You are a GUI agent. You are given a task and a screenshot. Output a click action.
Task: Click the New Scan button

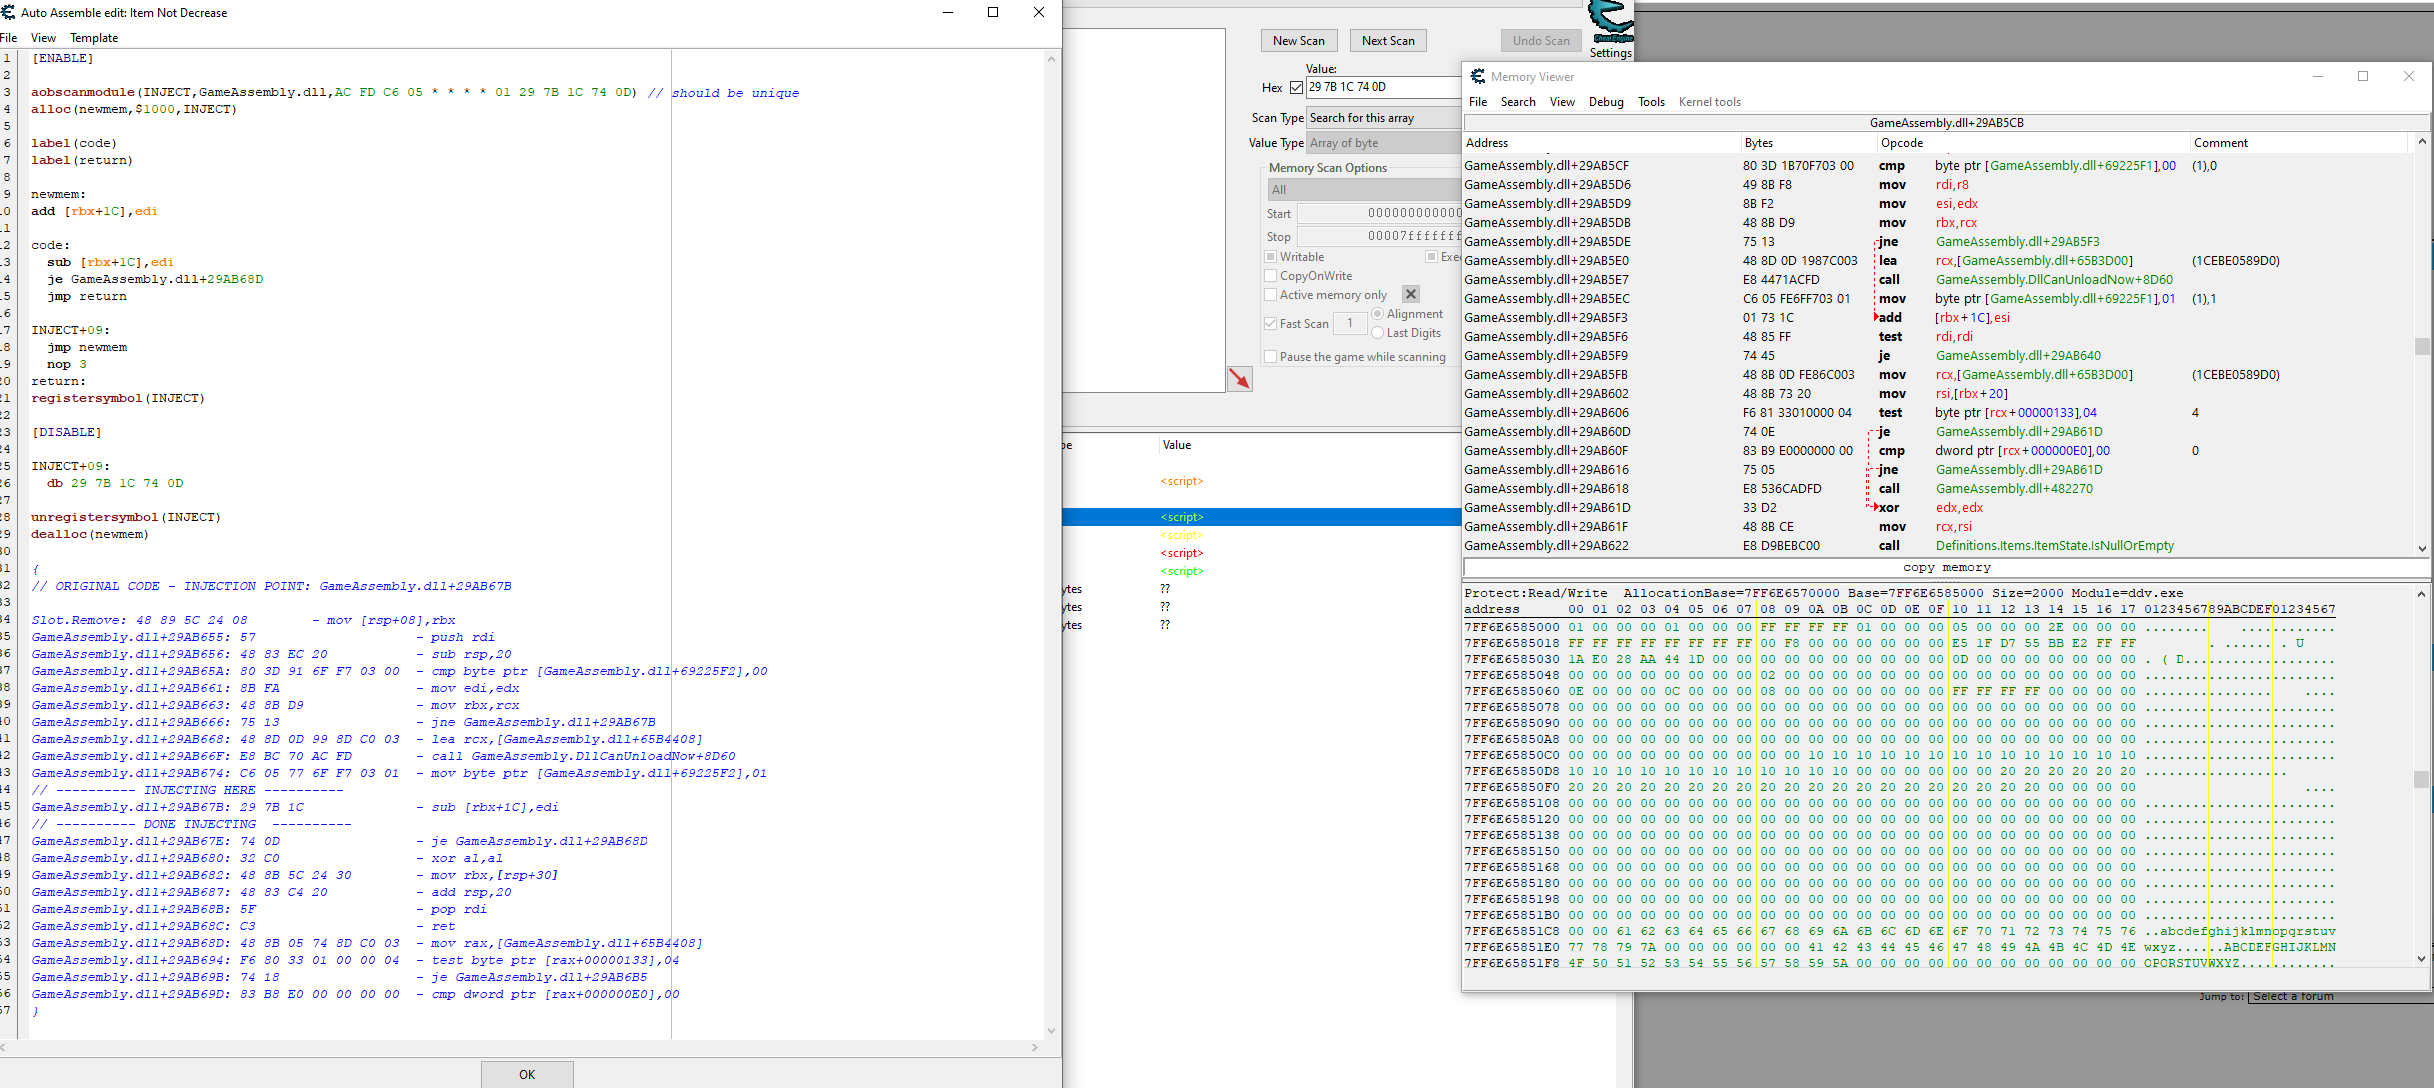[x=1298, y=41]
